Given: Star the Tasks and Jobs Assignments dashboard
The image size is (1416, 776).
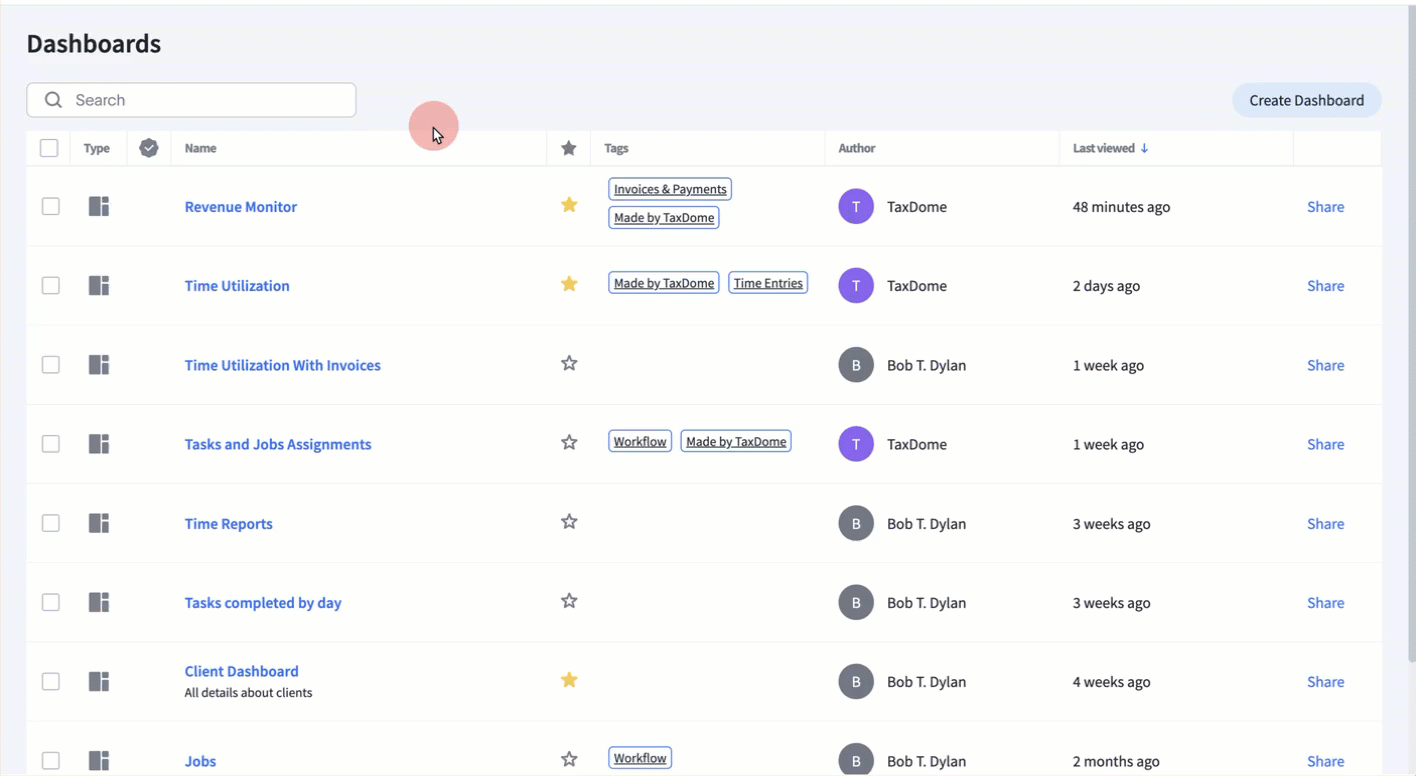Looking at the screenshot, I should (569, 443).
